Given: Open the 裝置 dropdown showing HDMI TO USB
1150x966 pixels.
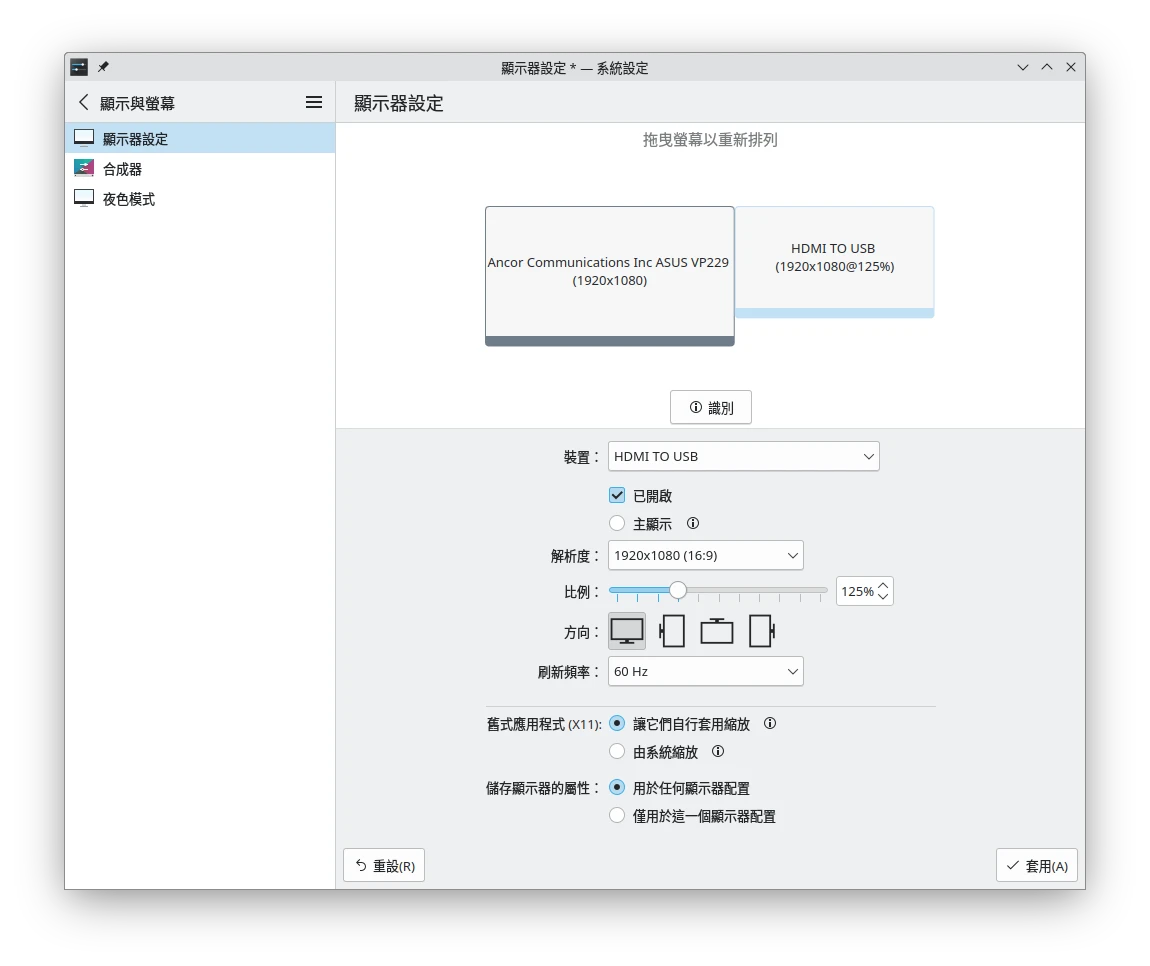Looking at the screenshot, I should (x=743, y=456).
